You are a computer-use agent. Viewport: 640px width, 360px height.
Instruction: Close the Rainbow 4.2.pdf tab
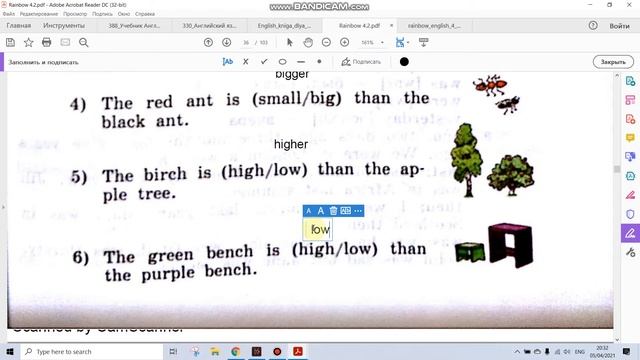tap(391, 25)
